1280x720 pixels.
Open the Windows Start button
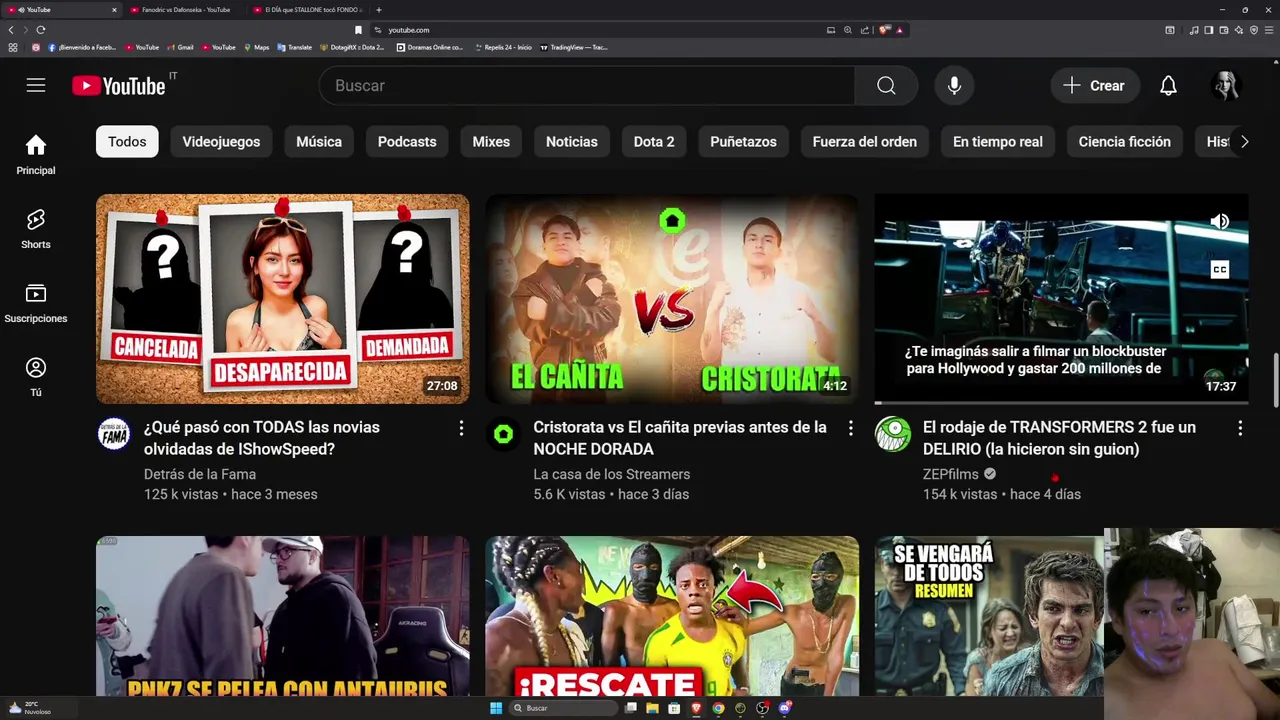pyautogui.click(x=495, y=708)
